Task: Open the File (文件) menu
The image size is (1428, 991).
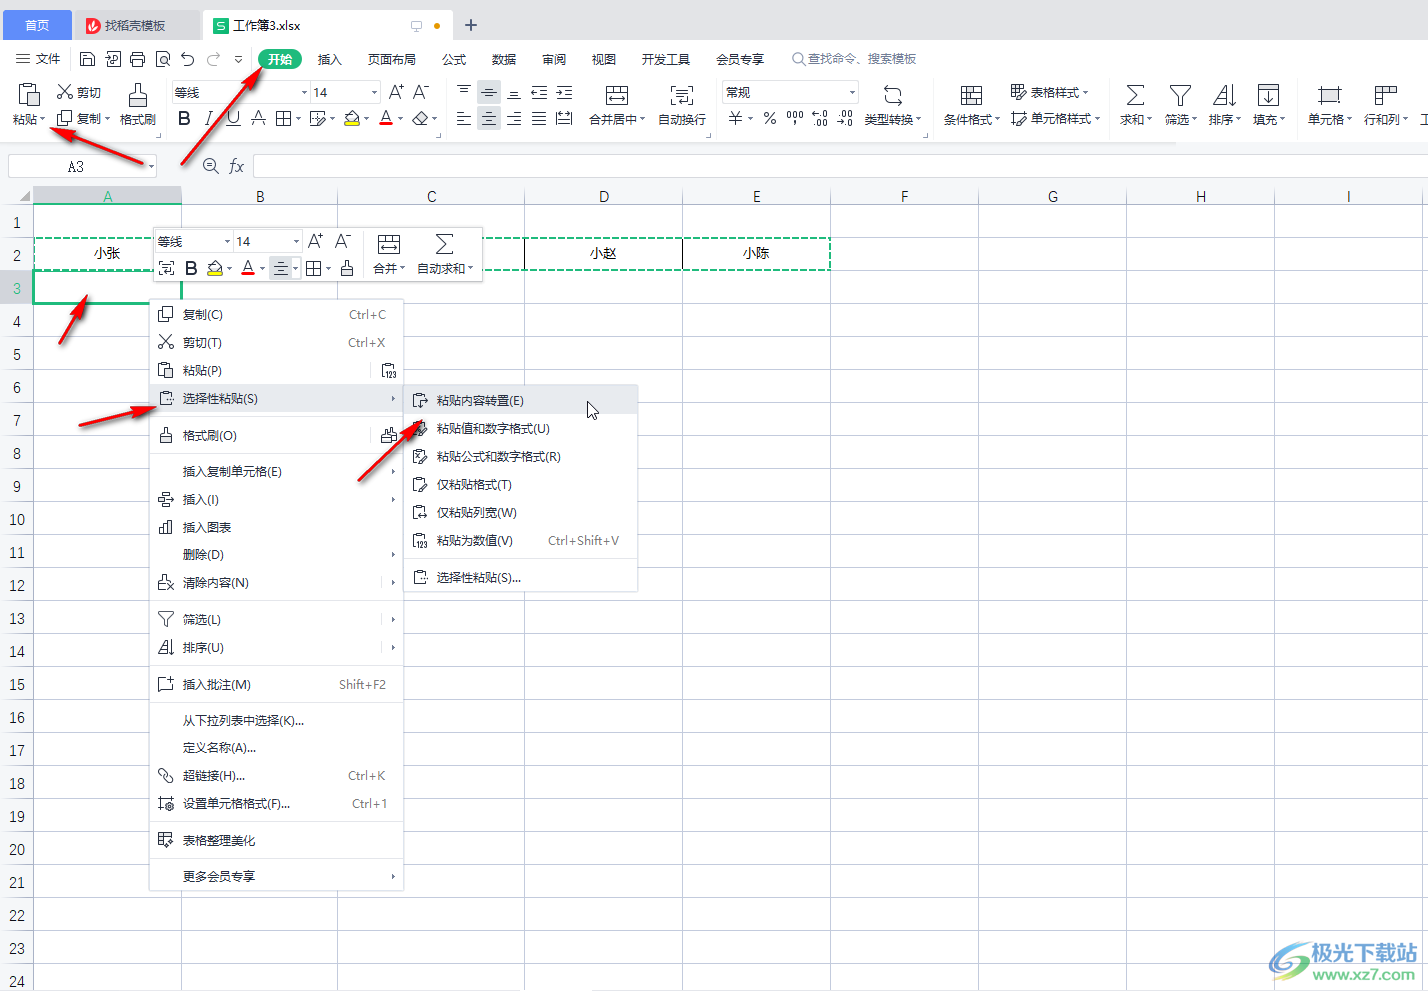Action: pyautogui.click(x=39, y=59)
